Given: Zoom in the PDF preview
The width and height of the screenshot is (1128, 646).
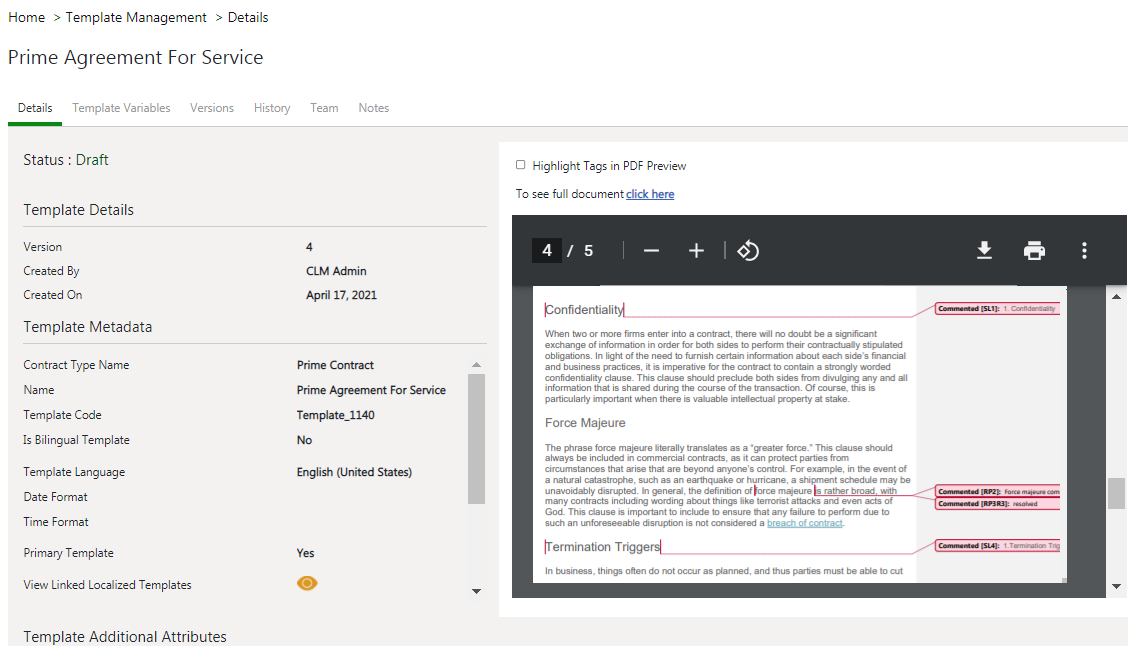Looking at the screenshot, I should point(697,250).
